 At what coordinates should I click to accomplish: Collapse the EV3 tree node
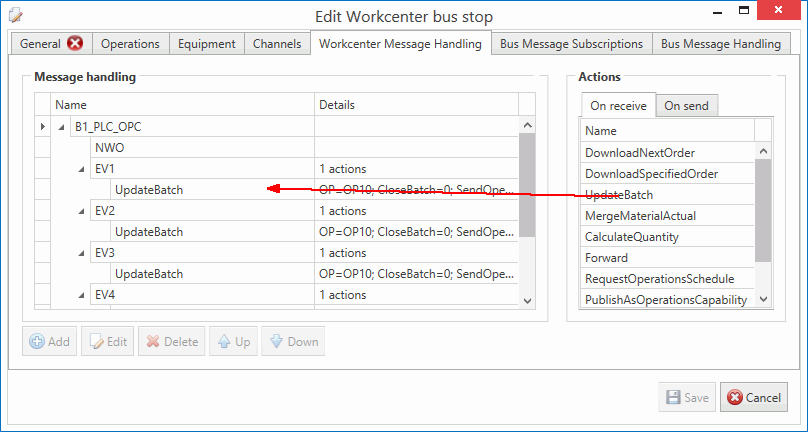coord(82,253)
